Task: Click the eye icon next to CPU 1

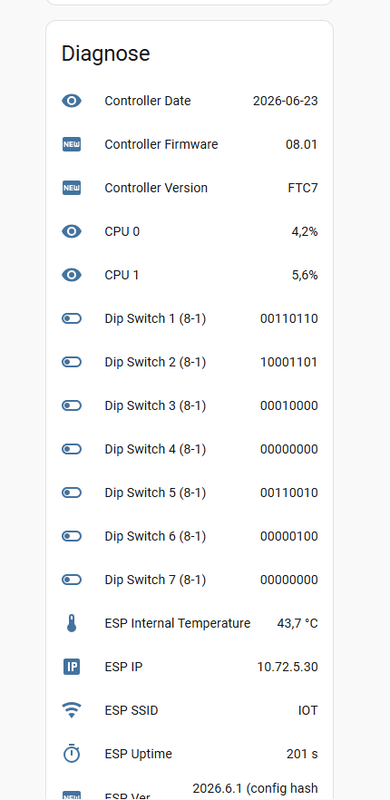Action: click(71, 275)
